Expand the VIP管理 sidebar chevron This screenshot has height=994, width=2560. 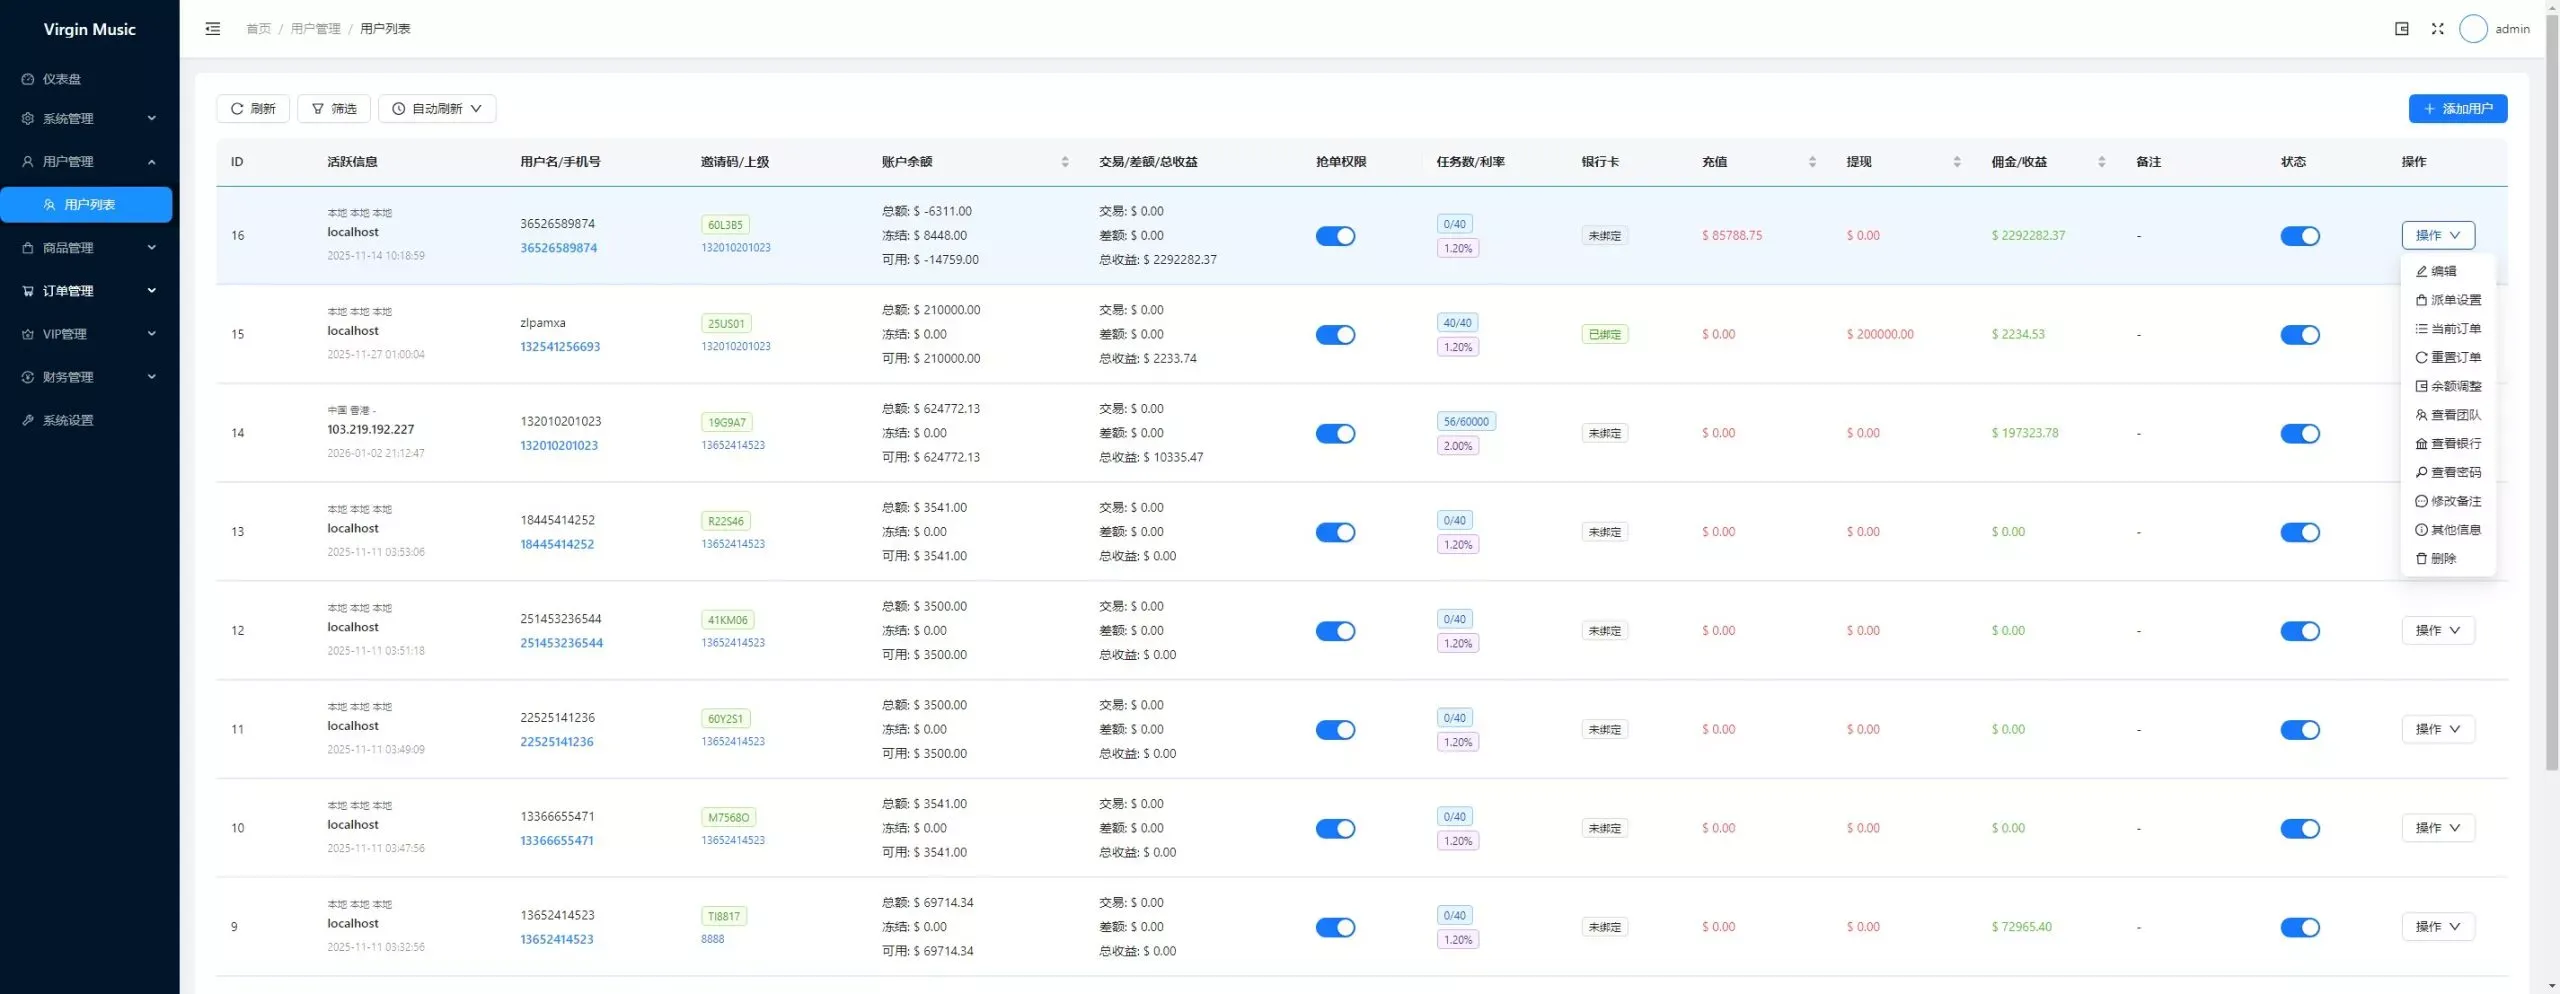coord(152,334)
